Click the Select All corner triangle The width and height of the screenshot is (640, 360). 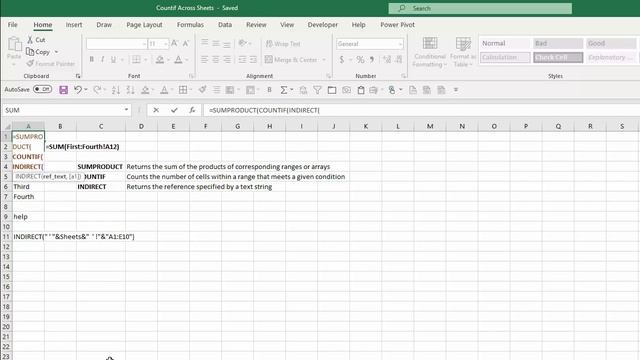7,127
